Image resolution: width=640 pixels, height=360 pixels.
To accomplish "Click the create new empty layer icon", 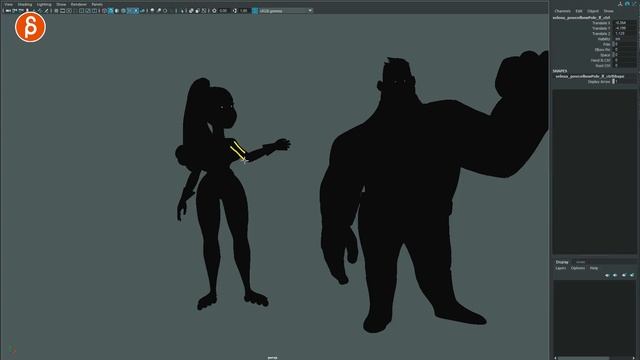I will click(x=624, y=275).
